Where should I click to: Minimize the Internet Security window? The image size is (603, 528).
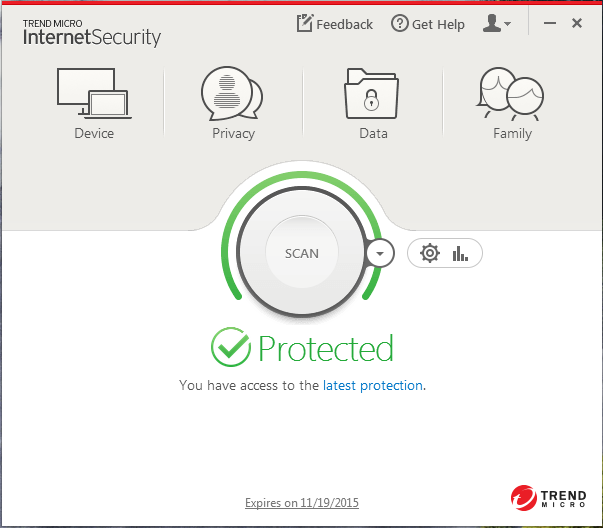tap(550, 23)
